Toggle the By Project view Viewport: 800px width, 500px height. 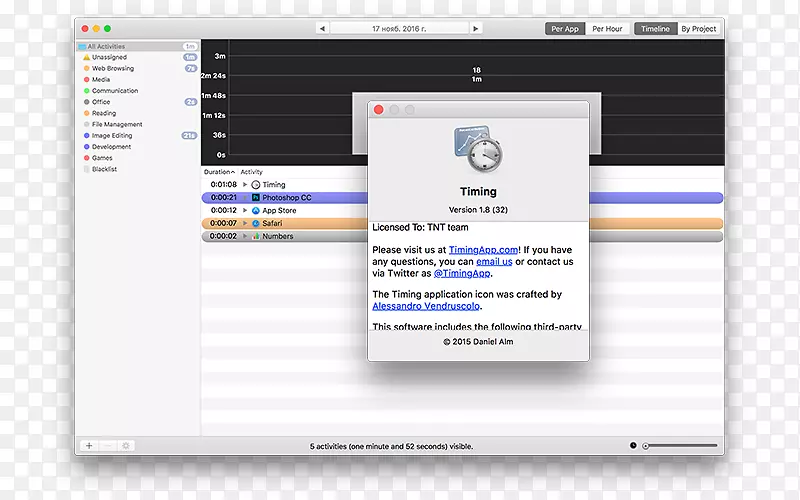(699, 29)
